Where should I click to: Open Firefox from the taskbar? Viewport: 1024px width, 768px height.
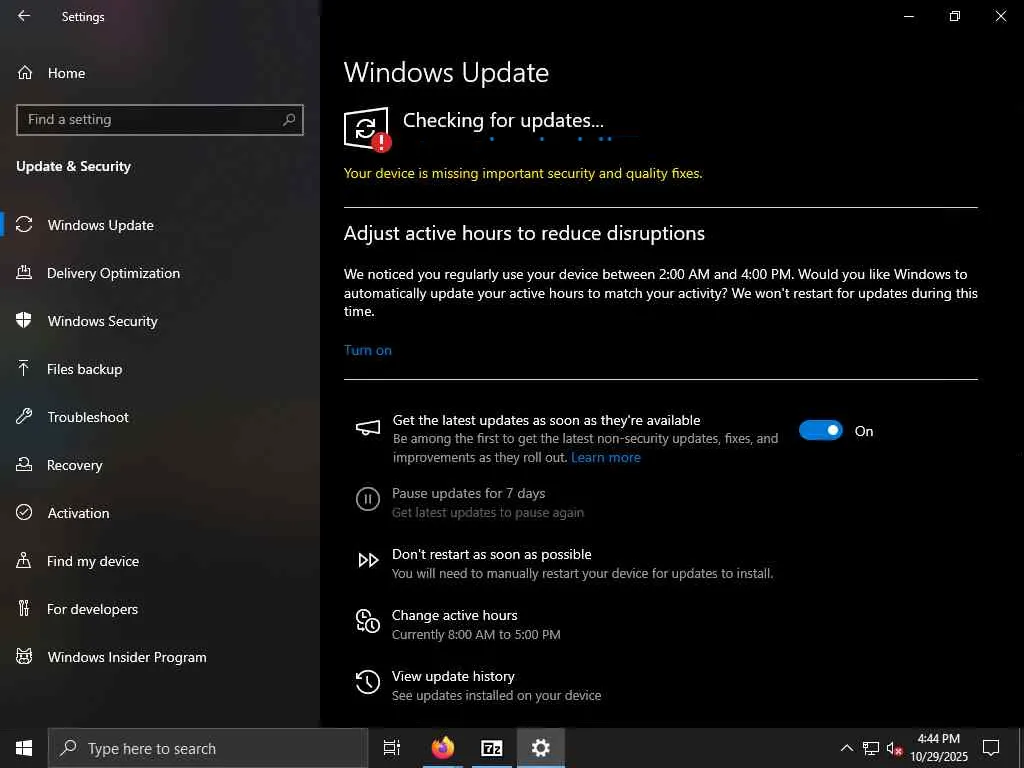(x=443, y=748)
